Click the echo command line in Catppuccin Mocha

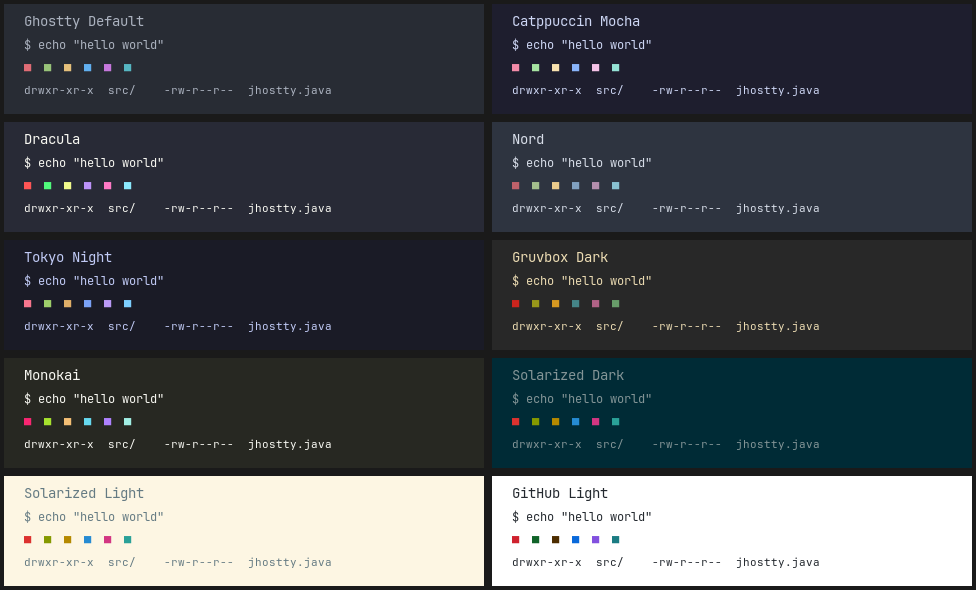click(x=582, y=45)
